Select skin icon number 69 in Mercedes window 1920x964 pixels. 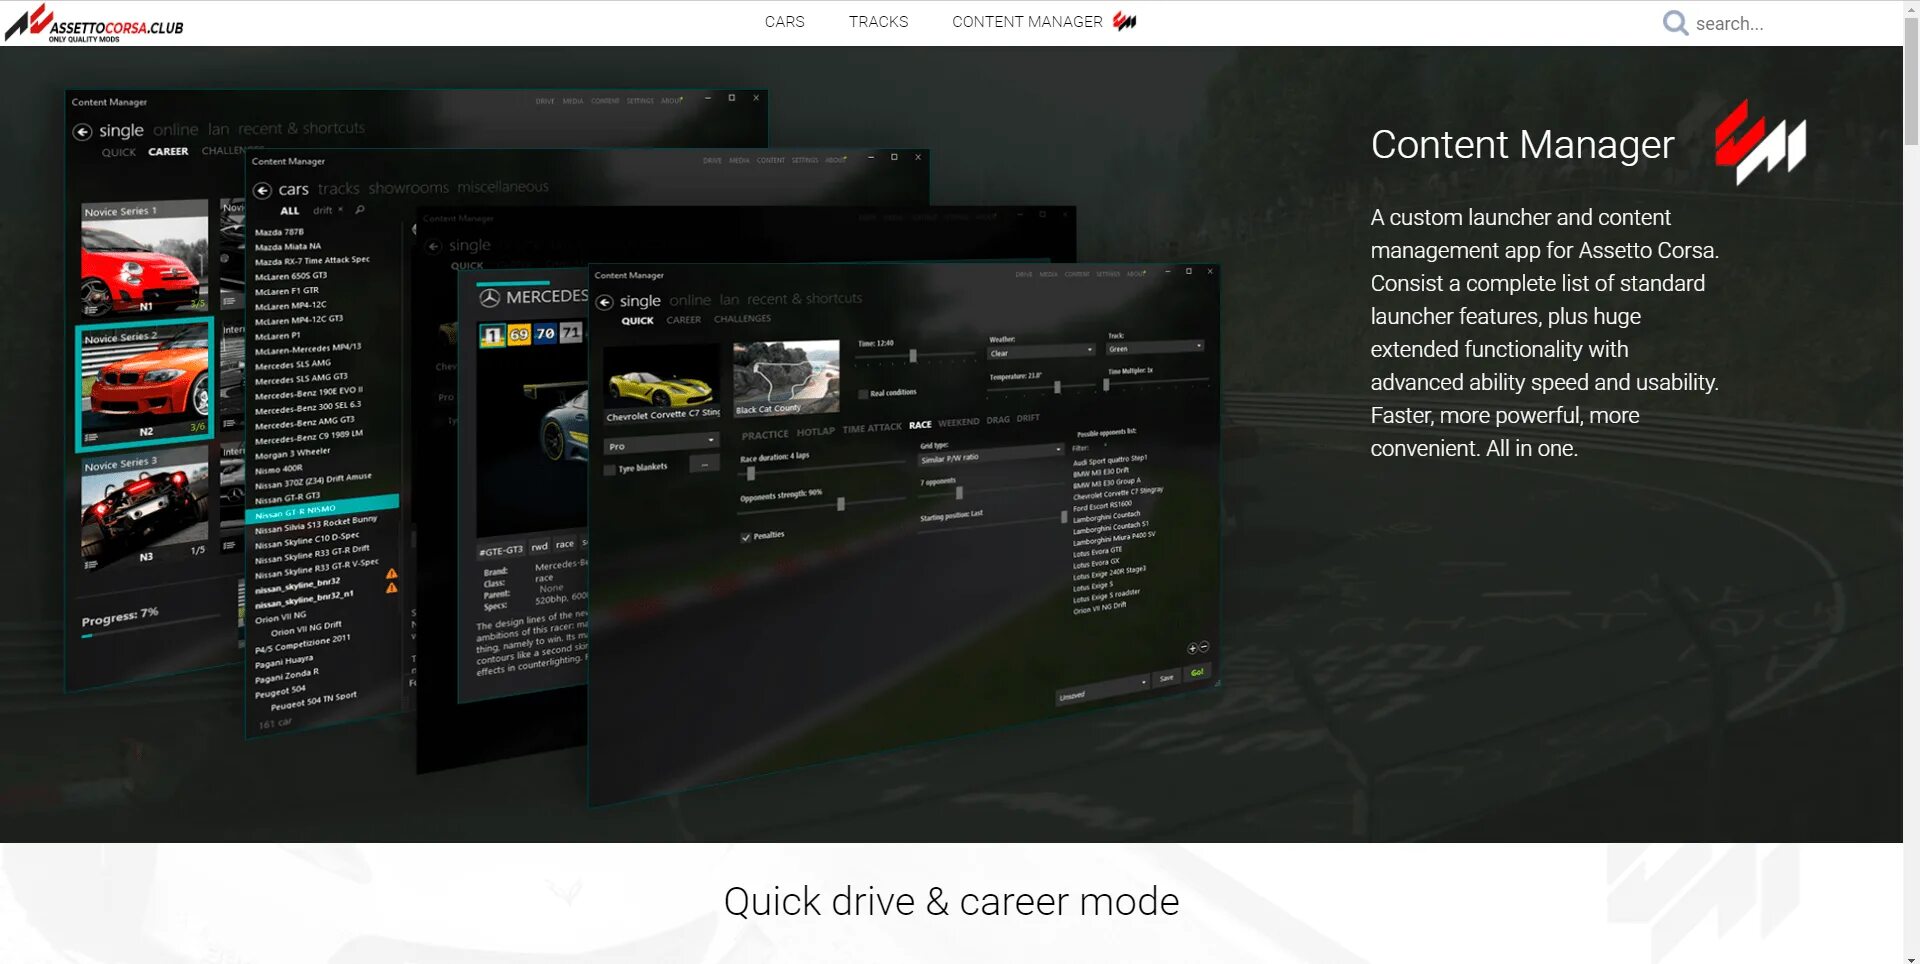(x=519, y=335)
